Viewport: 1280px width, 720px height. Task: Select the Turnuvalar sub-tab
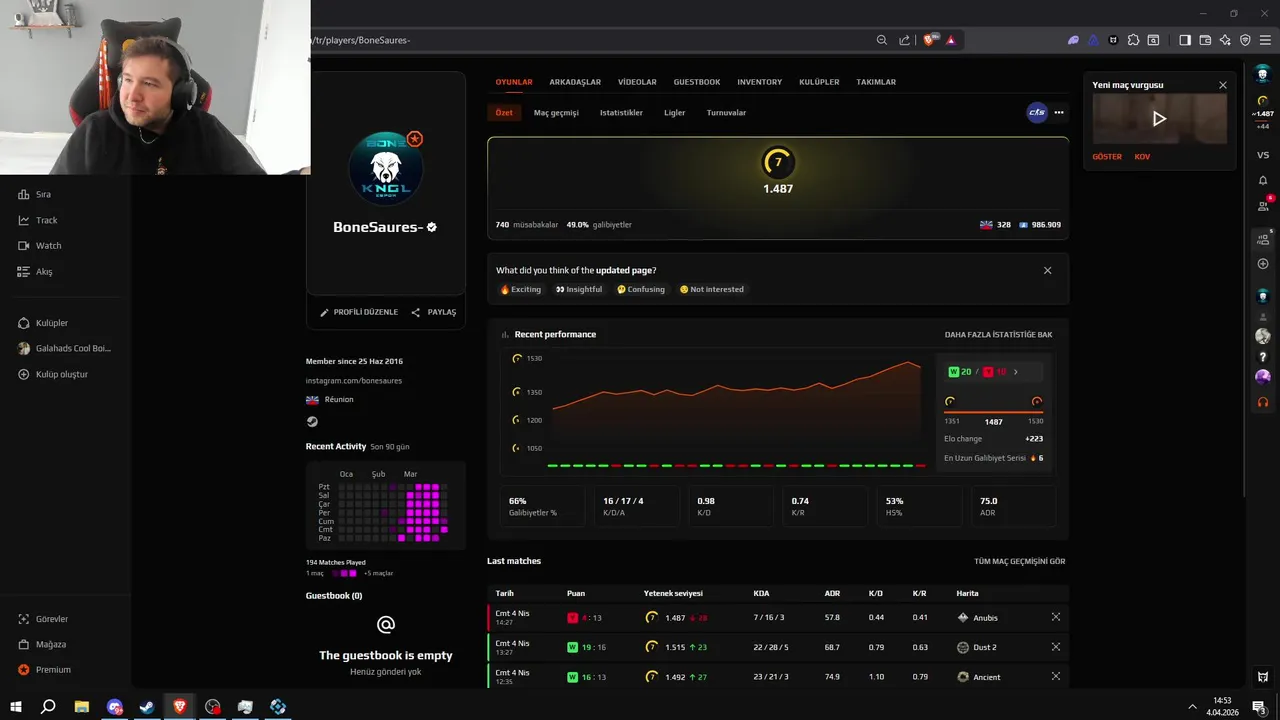pos(726,112)
